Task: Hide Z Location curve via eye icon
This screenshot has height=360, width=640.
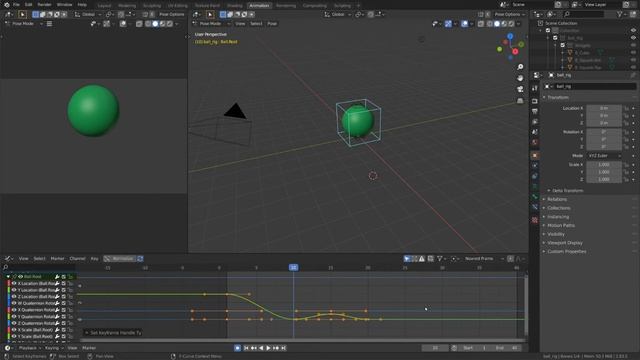Action: (x=14, y=297)
